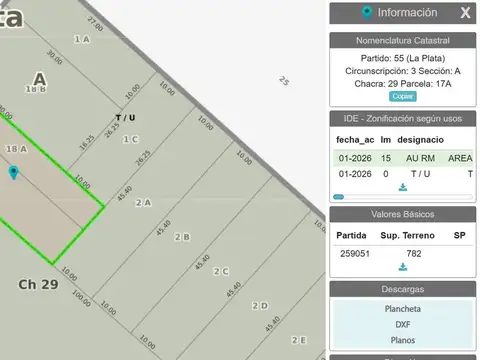
Task: Select the AU RM zonificación row
Action: click(403, 158)
